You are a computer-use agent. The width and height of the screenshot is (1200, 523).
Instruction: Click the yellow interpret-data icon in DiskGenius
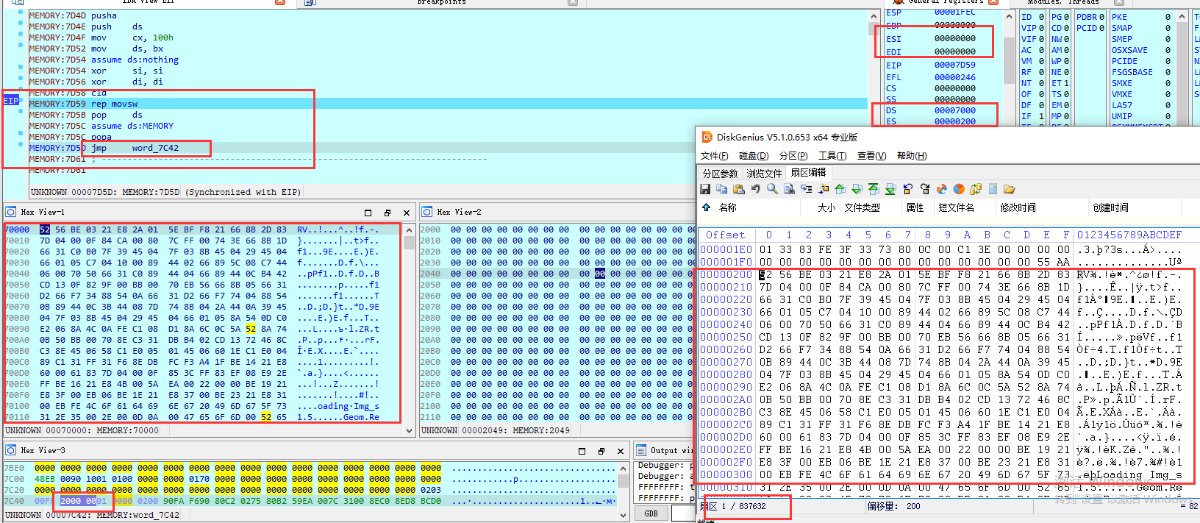click(976, 188)
